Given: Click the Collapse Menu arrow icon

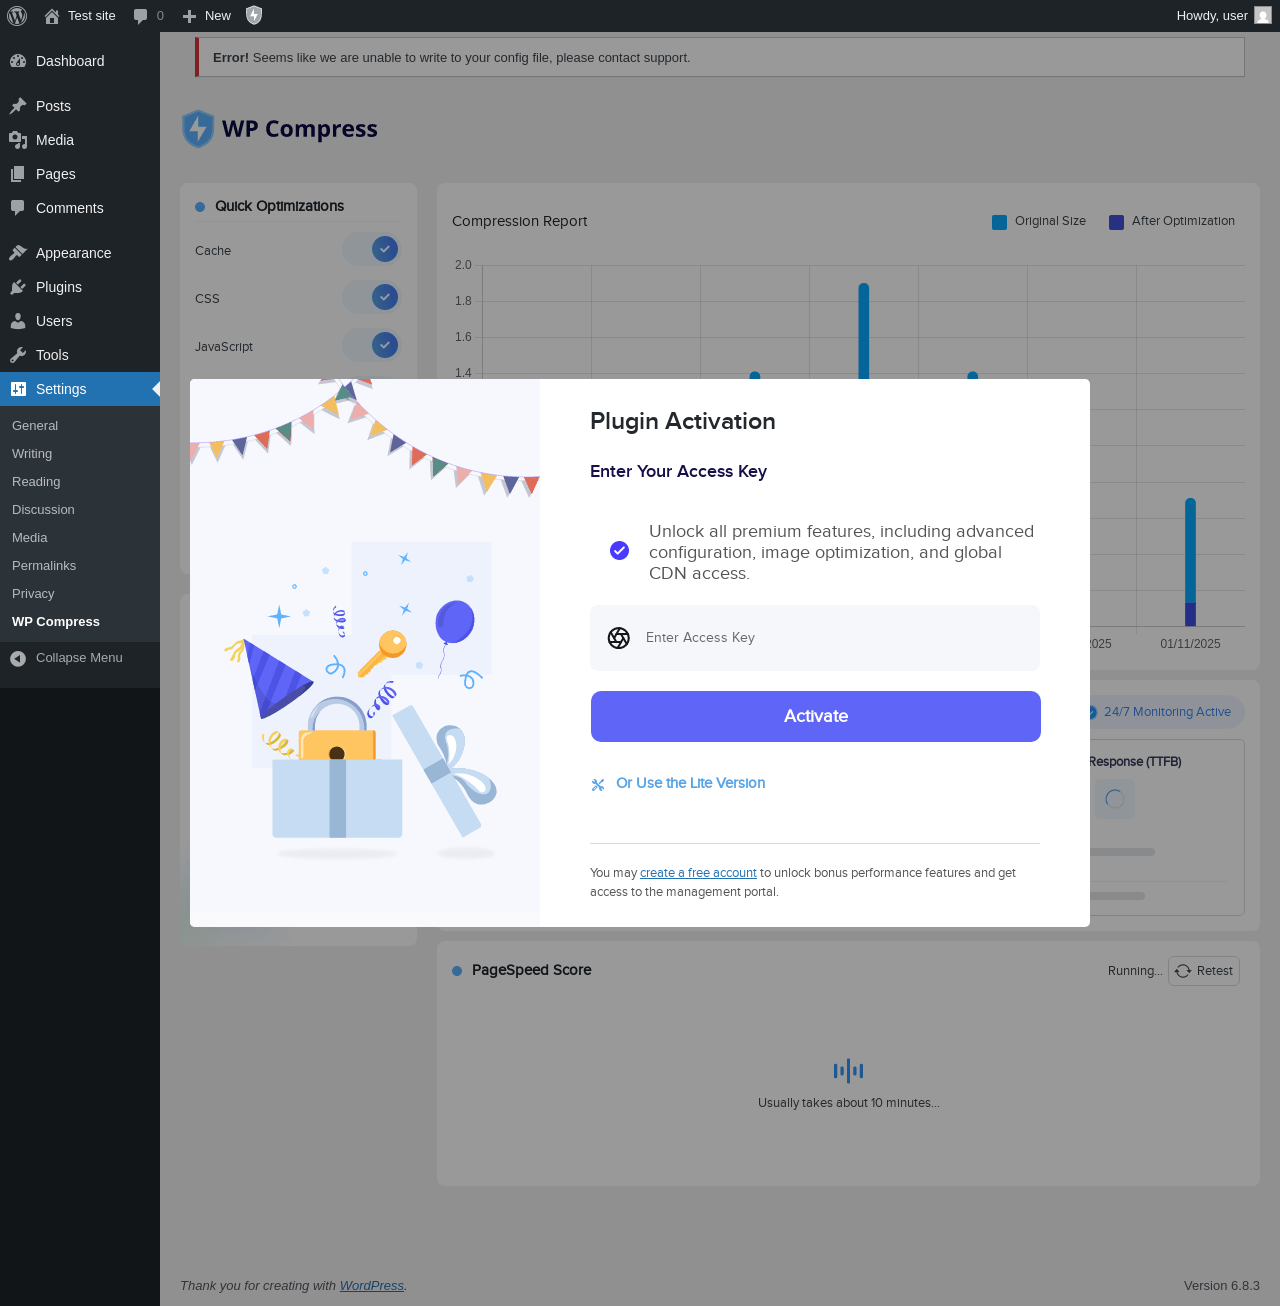Looking at the screenshot, I should 18,658.
